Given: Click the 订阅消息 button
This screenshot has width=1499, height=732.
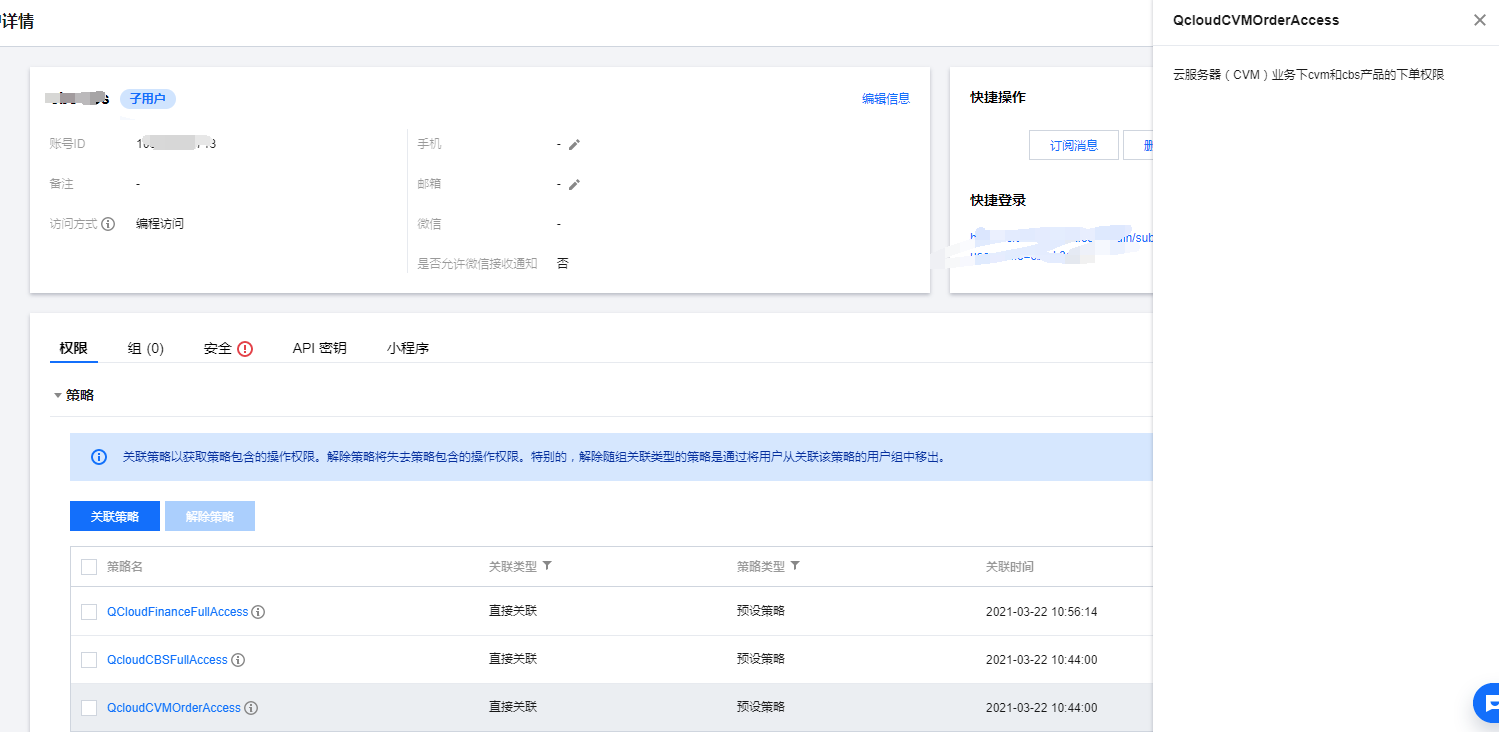Looking at the screenshot, I should pyautogui.click(x=1074, y=145).
